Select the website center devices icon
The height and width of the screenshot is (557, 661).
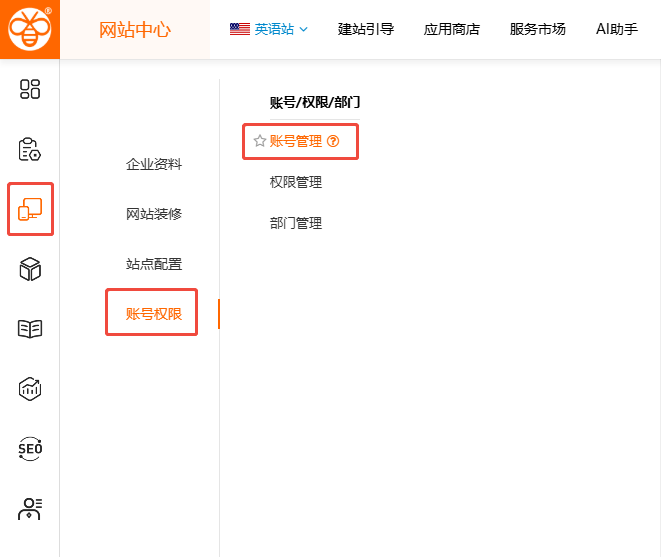tap(30, 209)
